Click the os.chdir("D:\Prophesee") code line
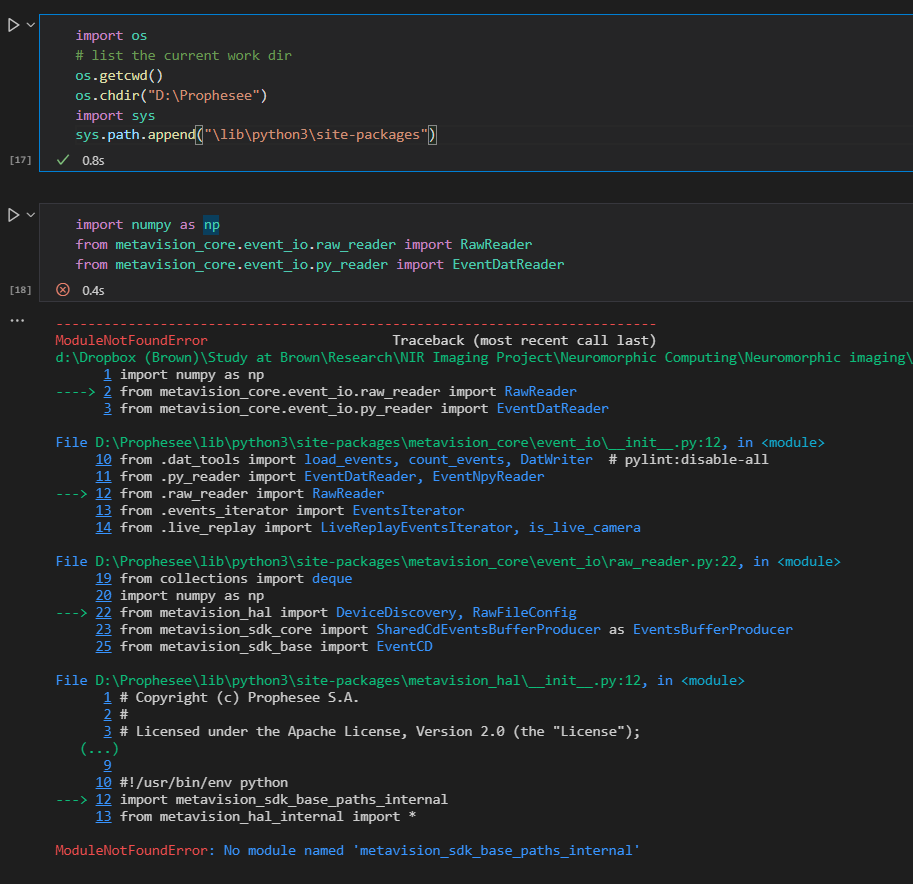 point(171,95)
